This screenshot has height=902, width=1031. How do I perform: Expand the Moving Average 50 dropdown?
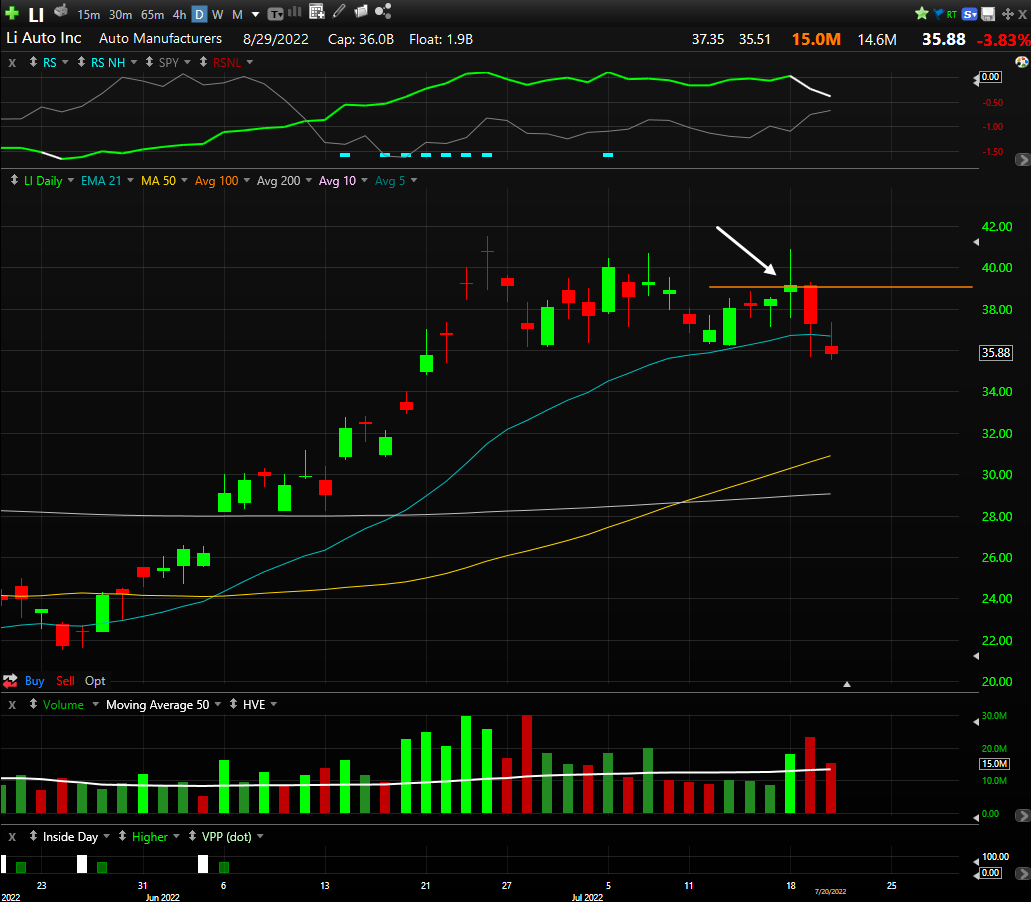click(x=218, y=705)
